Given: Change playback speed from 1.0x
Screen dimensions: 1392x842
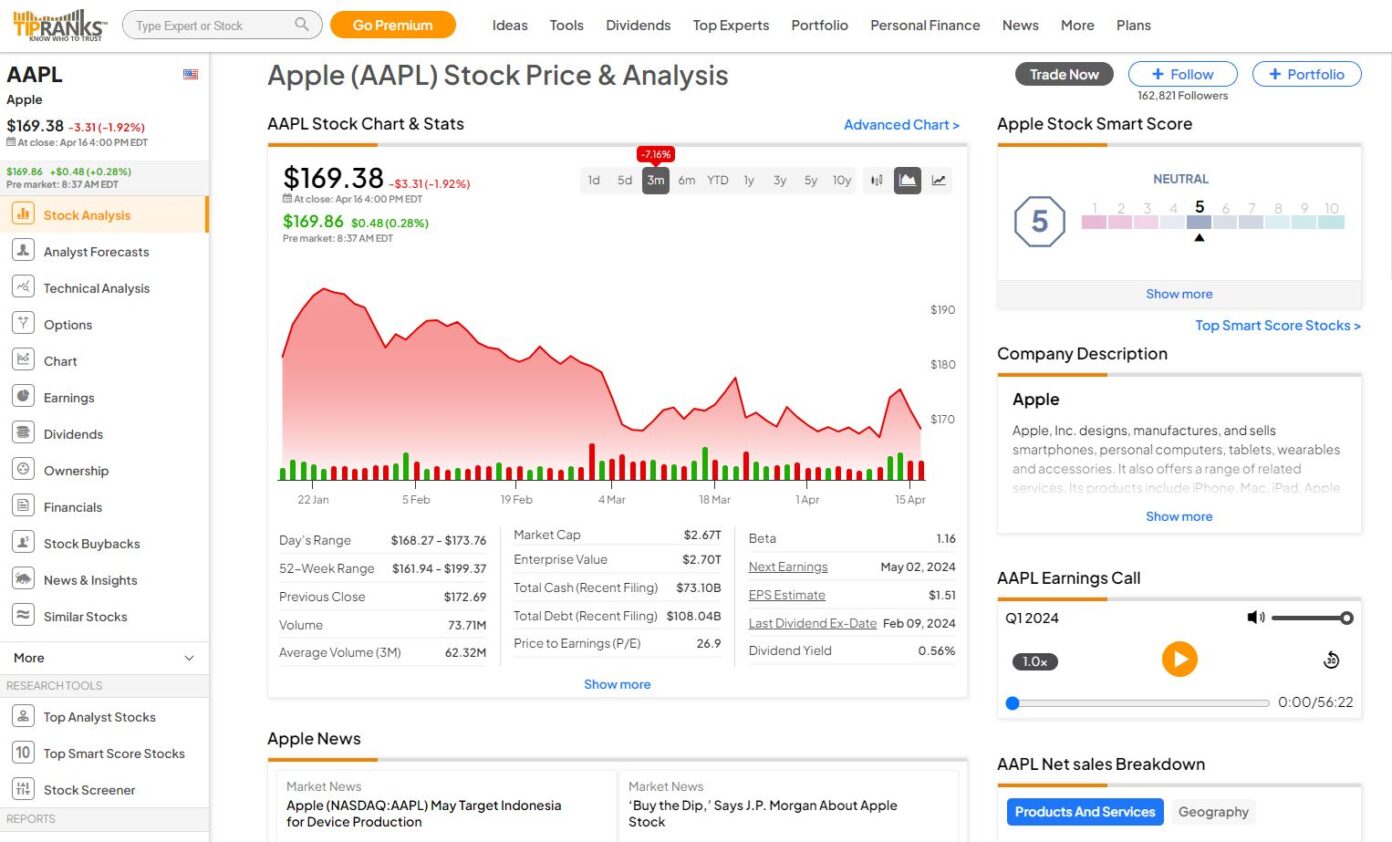Looking at the screenshot, I should [x=1034, y=661].
